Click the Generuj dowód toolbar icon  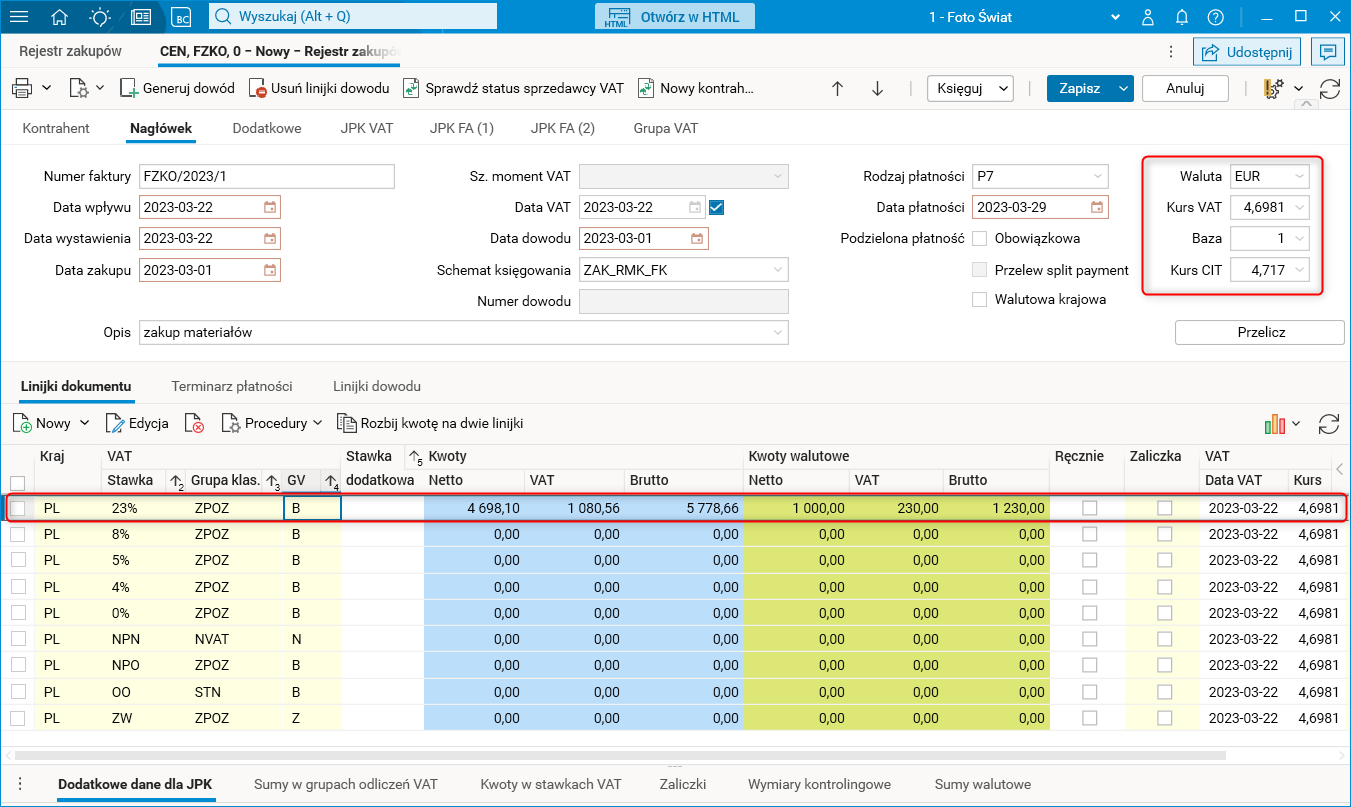click(x=129, y=89)
